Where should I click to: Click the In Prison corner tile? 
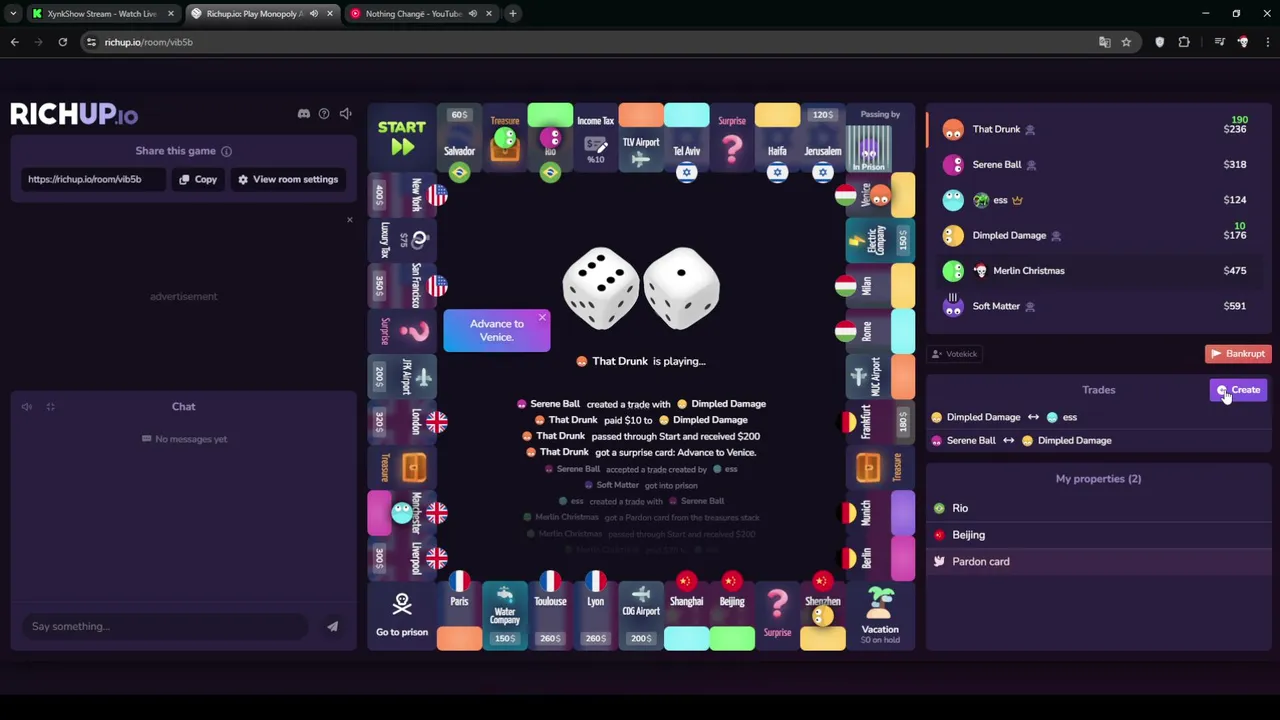880,139
